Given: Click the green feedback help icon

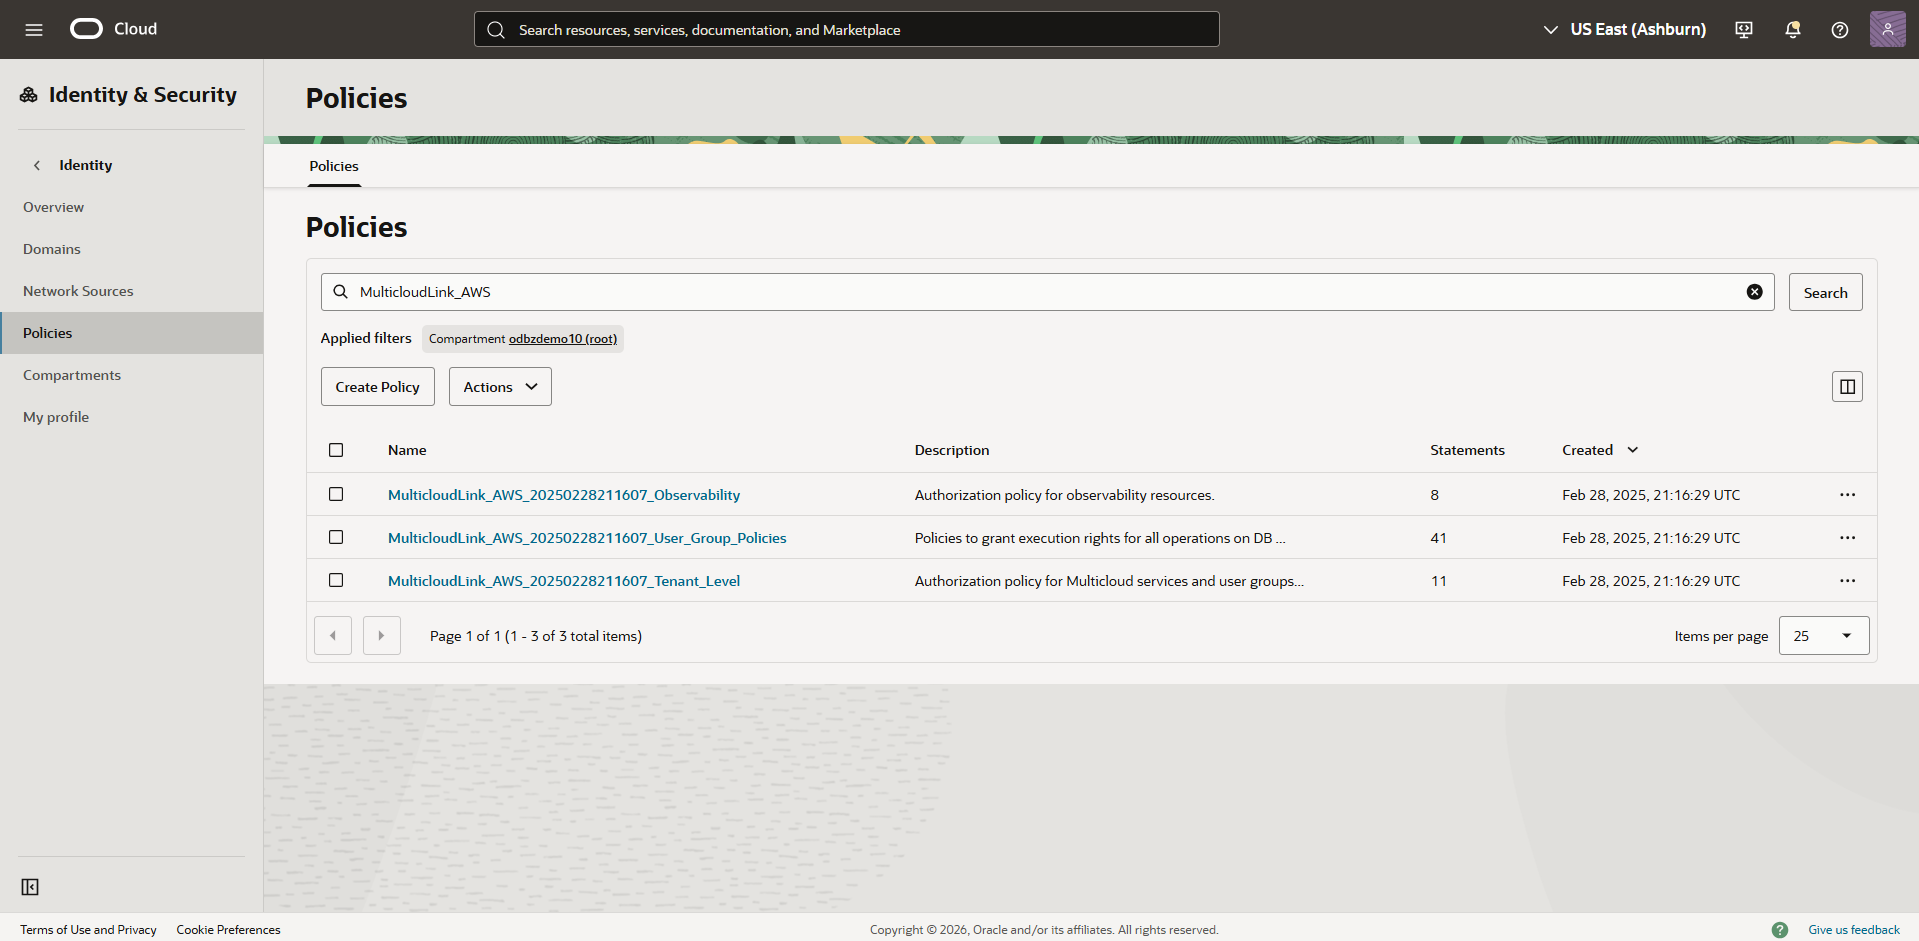Looking at the screenshot, I should [1780, 930].
